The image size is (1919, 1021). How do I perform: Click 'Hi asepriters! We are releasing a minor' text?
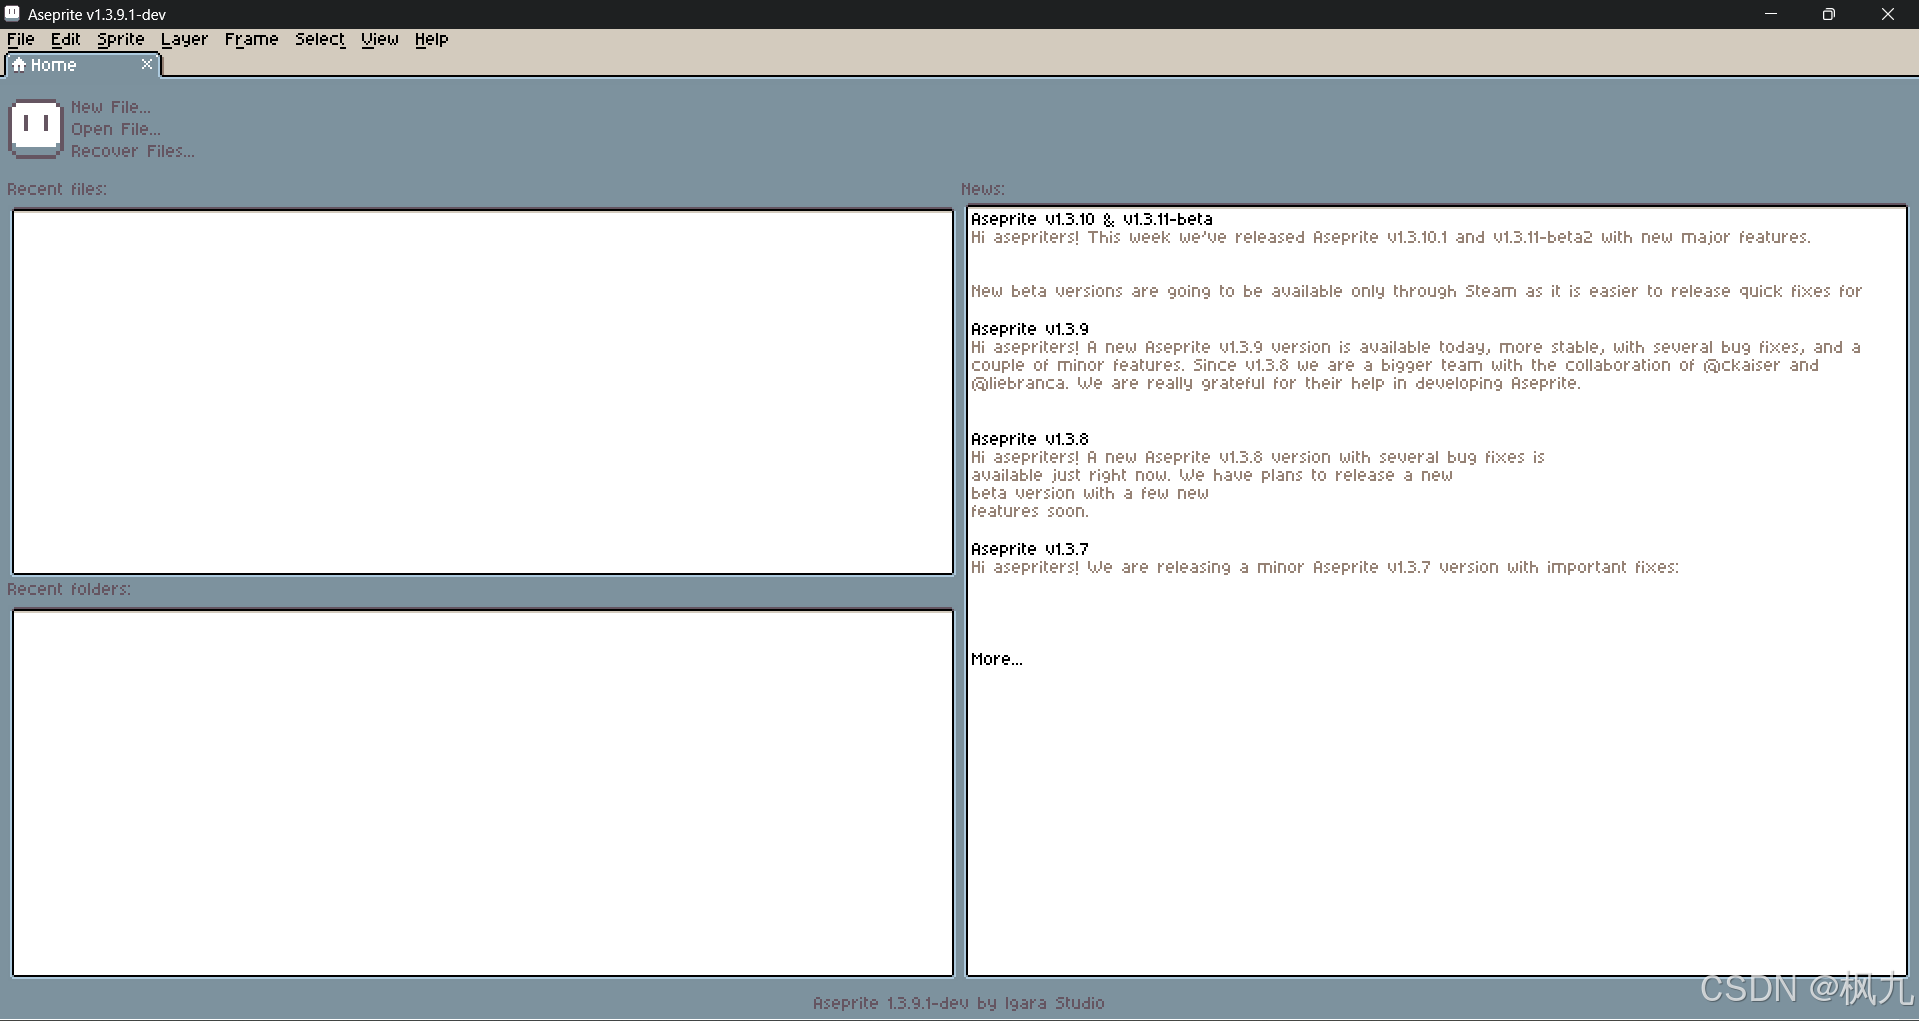(1139, 567)
